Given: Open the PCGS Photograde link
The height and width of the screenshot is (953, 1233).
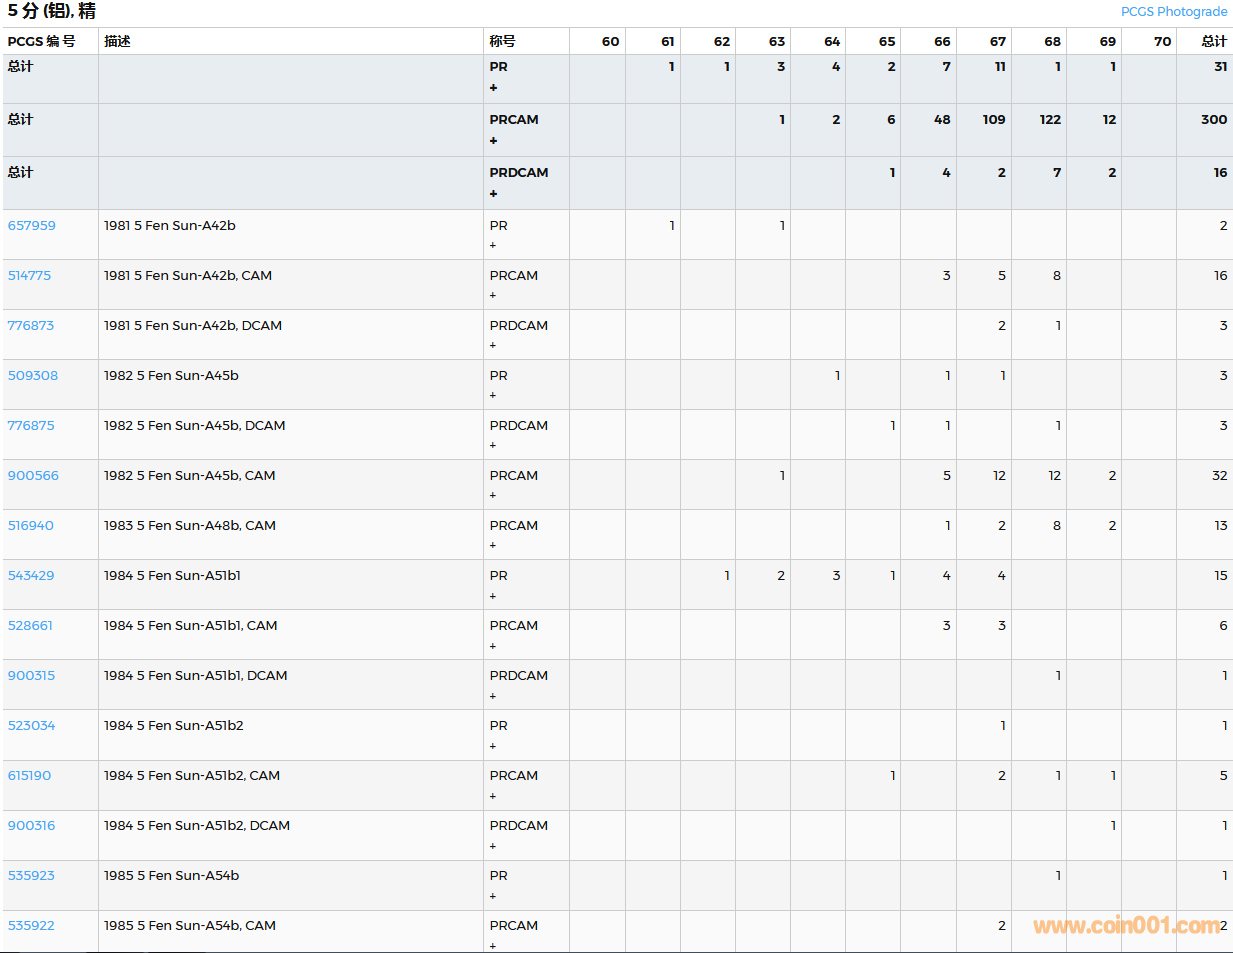Looking at the screenshot, I should coord(1173,12).
